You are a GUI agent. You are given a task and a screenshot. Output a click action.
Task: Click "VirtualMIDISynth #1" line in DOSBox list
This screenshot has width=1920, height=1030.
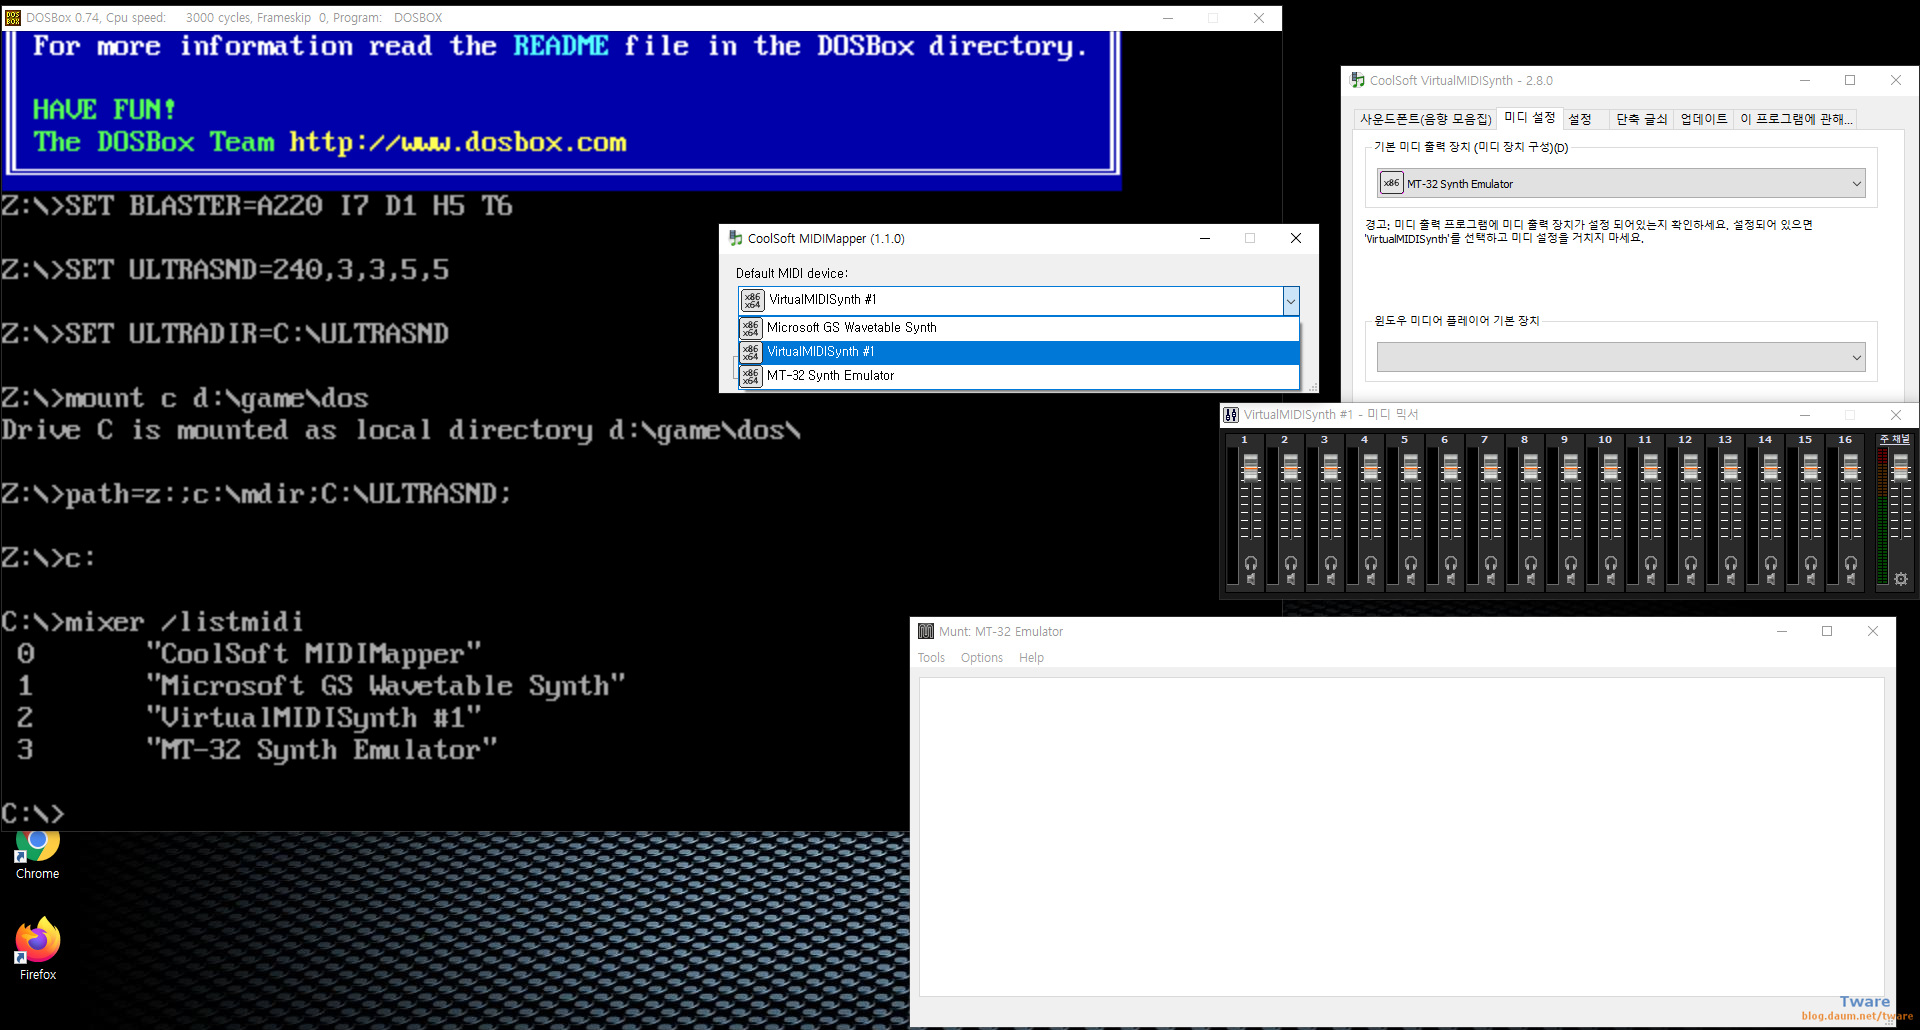pyautogui.click(x=314, y=717)
